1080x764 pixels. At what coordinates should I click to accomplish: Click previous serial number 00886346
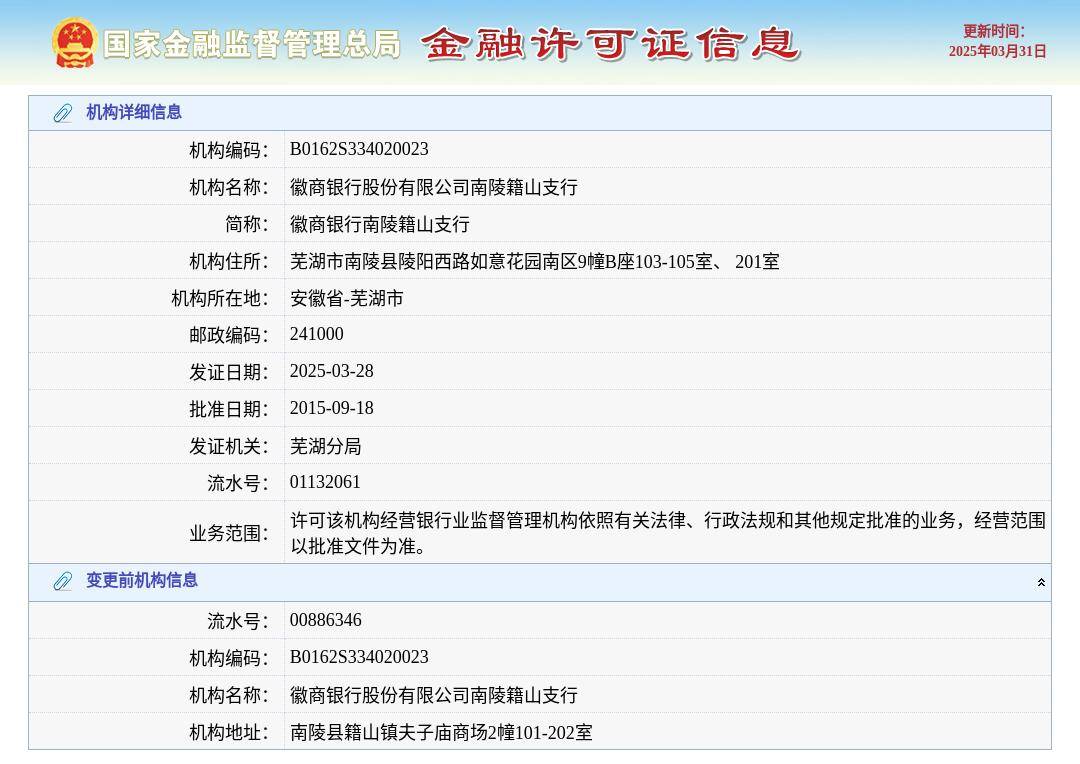pos(324,620)
